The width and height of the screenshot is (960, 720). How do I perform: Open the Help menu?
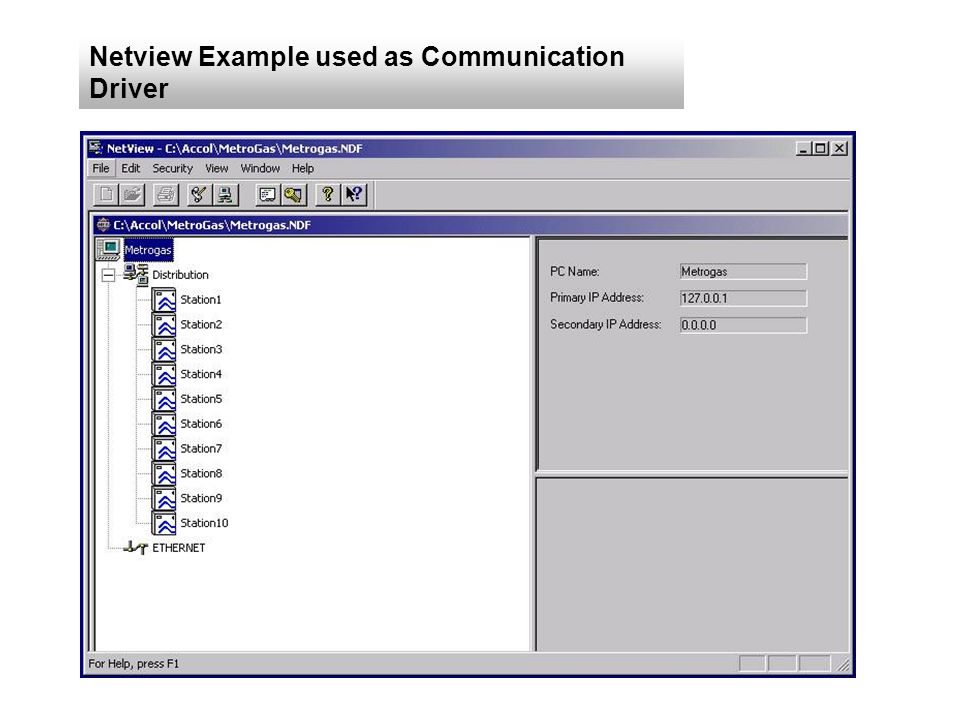tap(302, 168)
